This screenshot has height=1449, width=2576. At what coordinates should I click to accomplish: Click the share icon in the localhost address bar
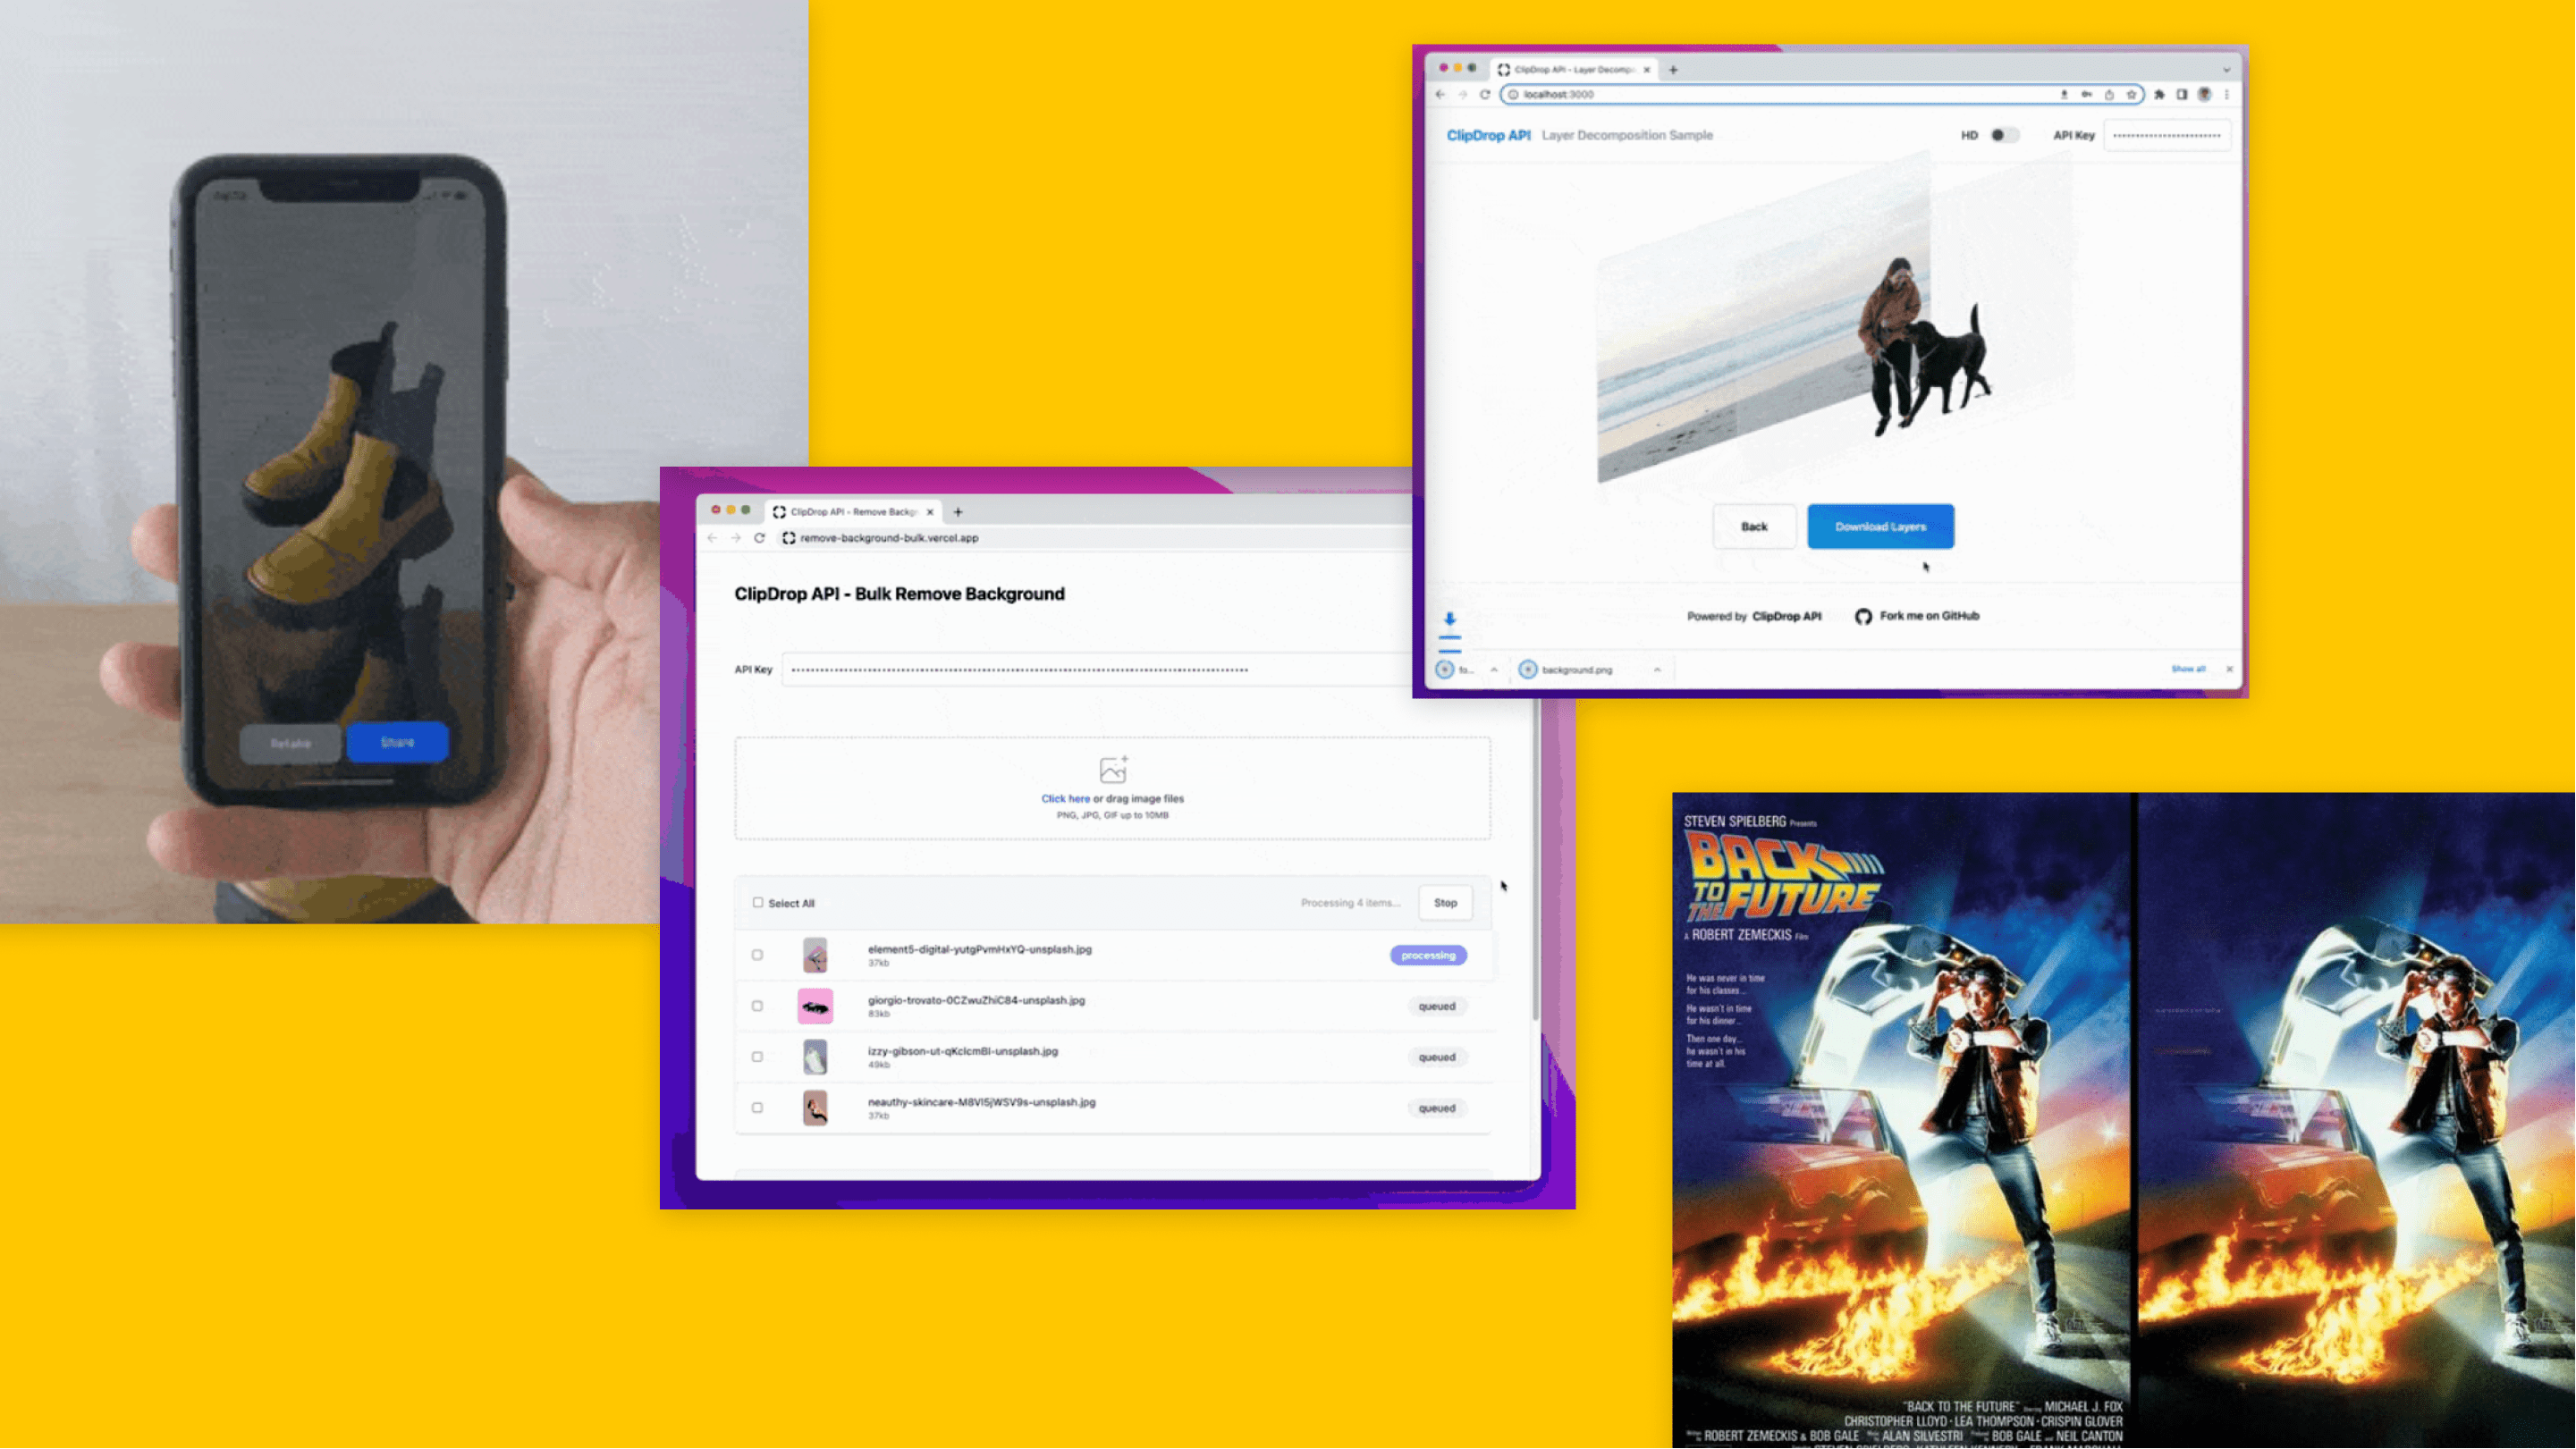[x=2109, y=94]
